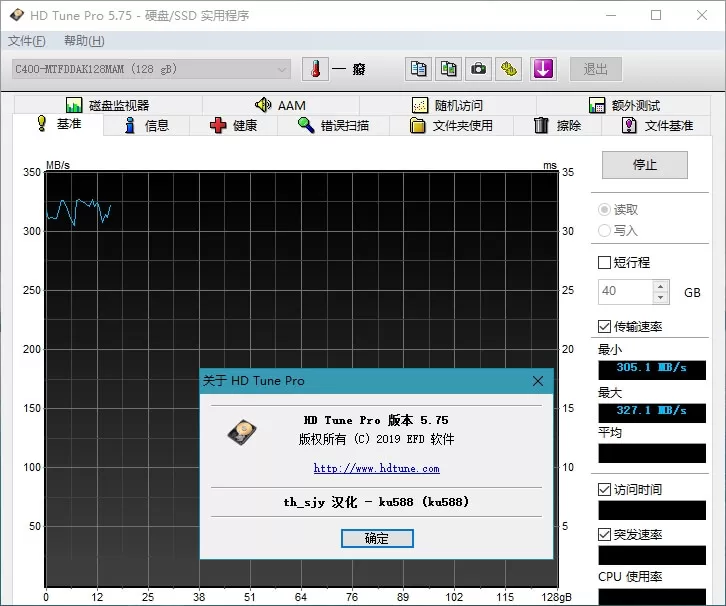Click the hard drive icon in About dialog

(x=242, y=432)
